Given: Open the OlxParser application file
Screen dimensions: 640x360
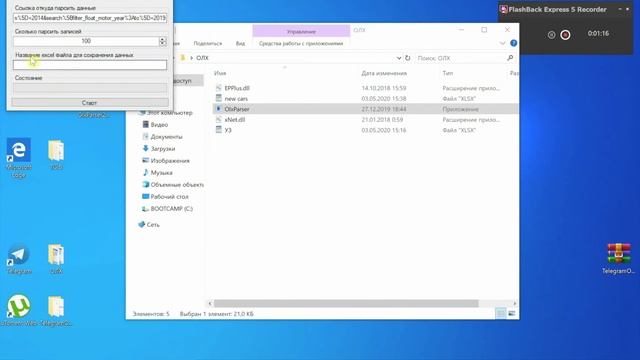Looking at the screenshot, I should point(237,109).
